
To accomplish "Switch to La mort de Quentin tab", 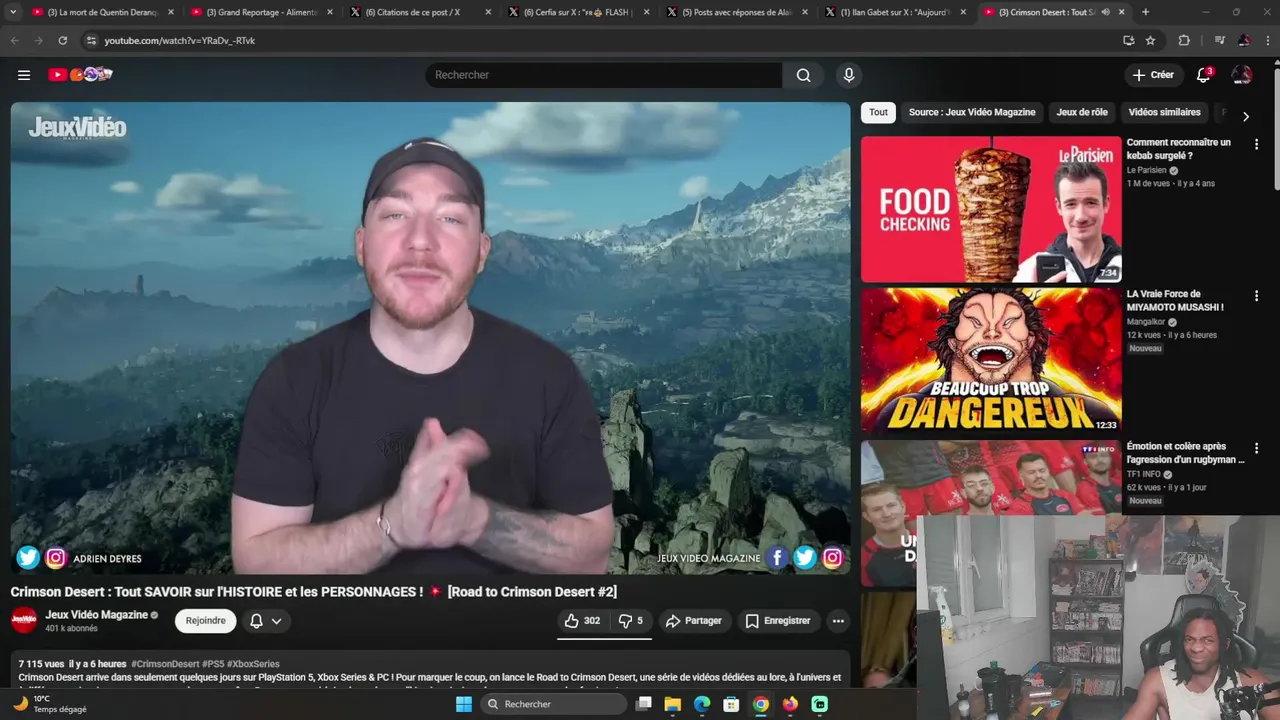I will (x=103, y=12).
